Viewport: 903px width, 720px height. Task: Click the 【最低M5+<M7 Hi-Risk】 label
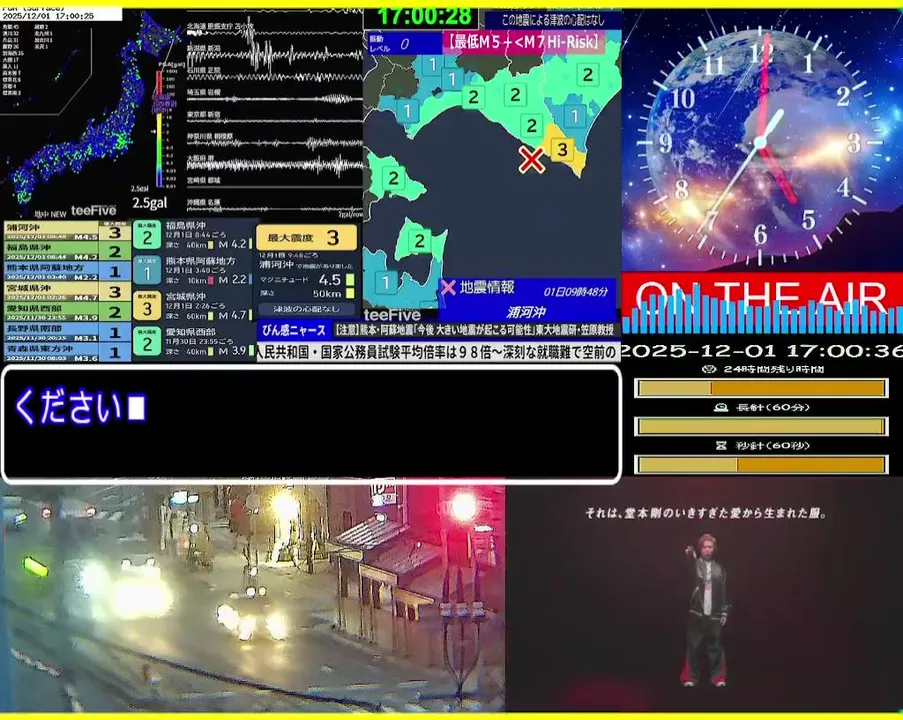[523, 42]
